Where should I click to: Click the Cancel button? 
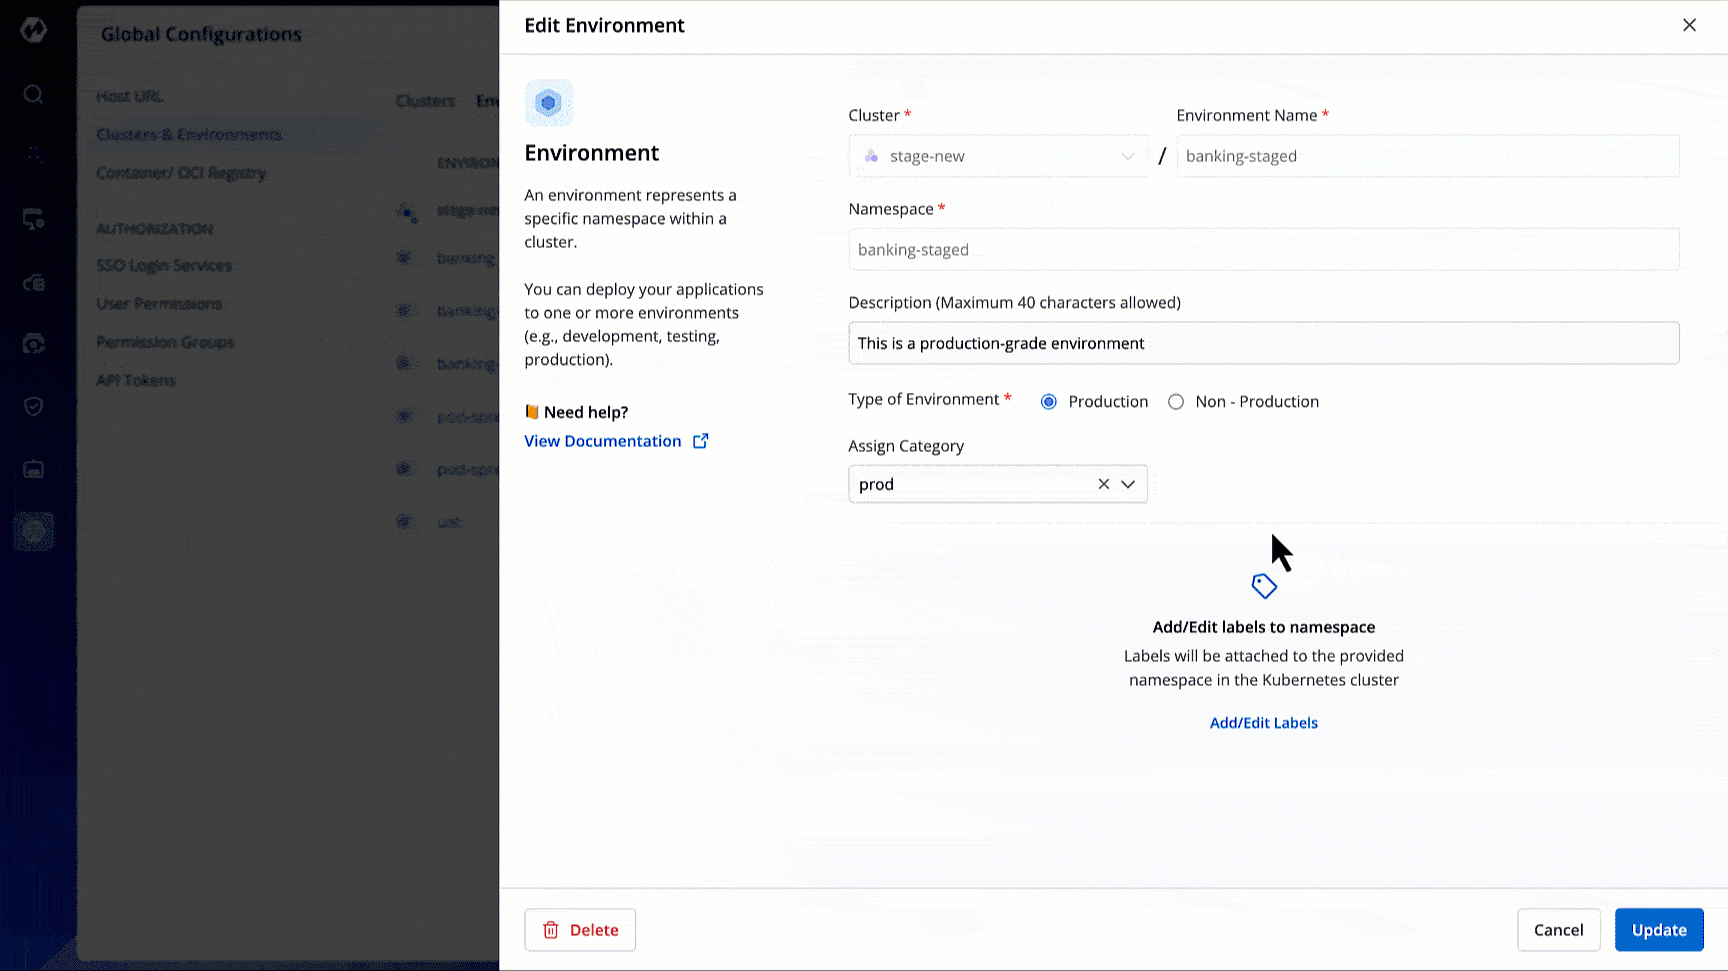[1558, 930]
